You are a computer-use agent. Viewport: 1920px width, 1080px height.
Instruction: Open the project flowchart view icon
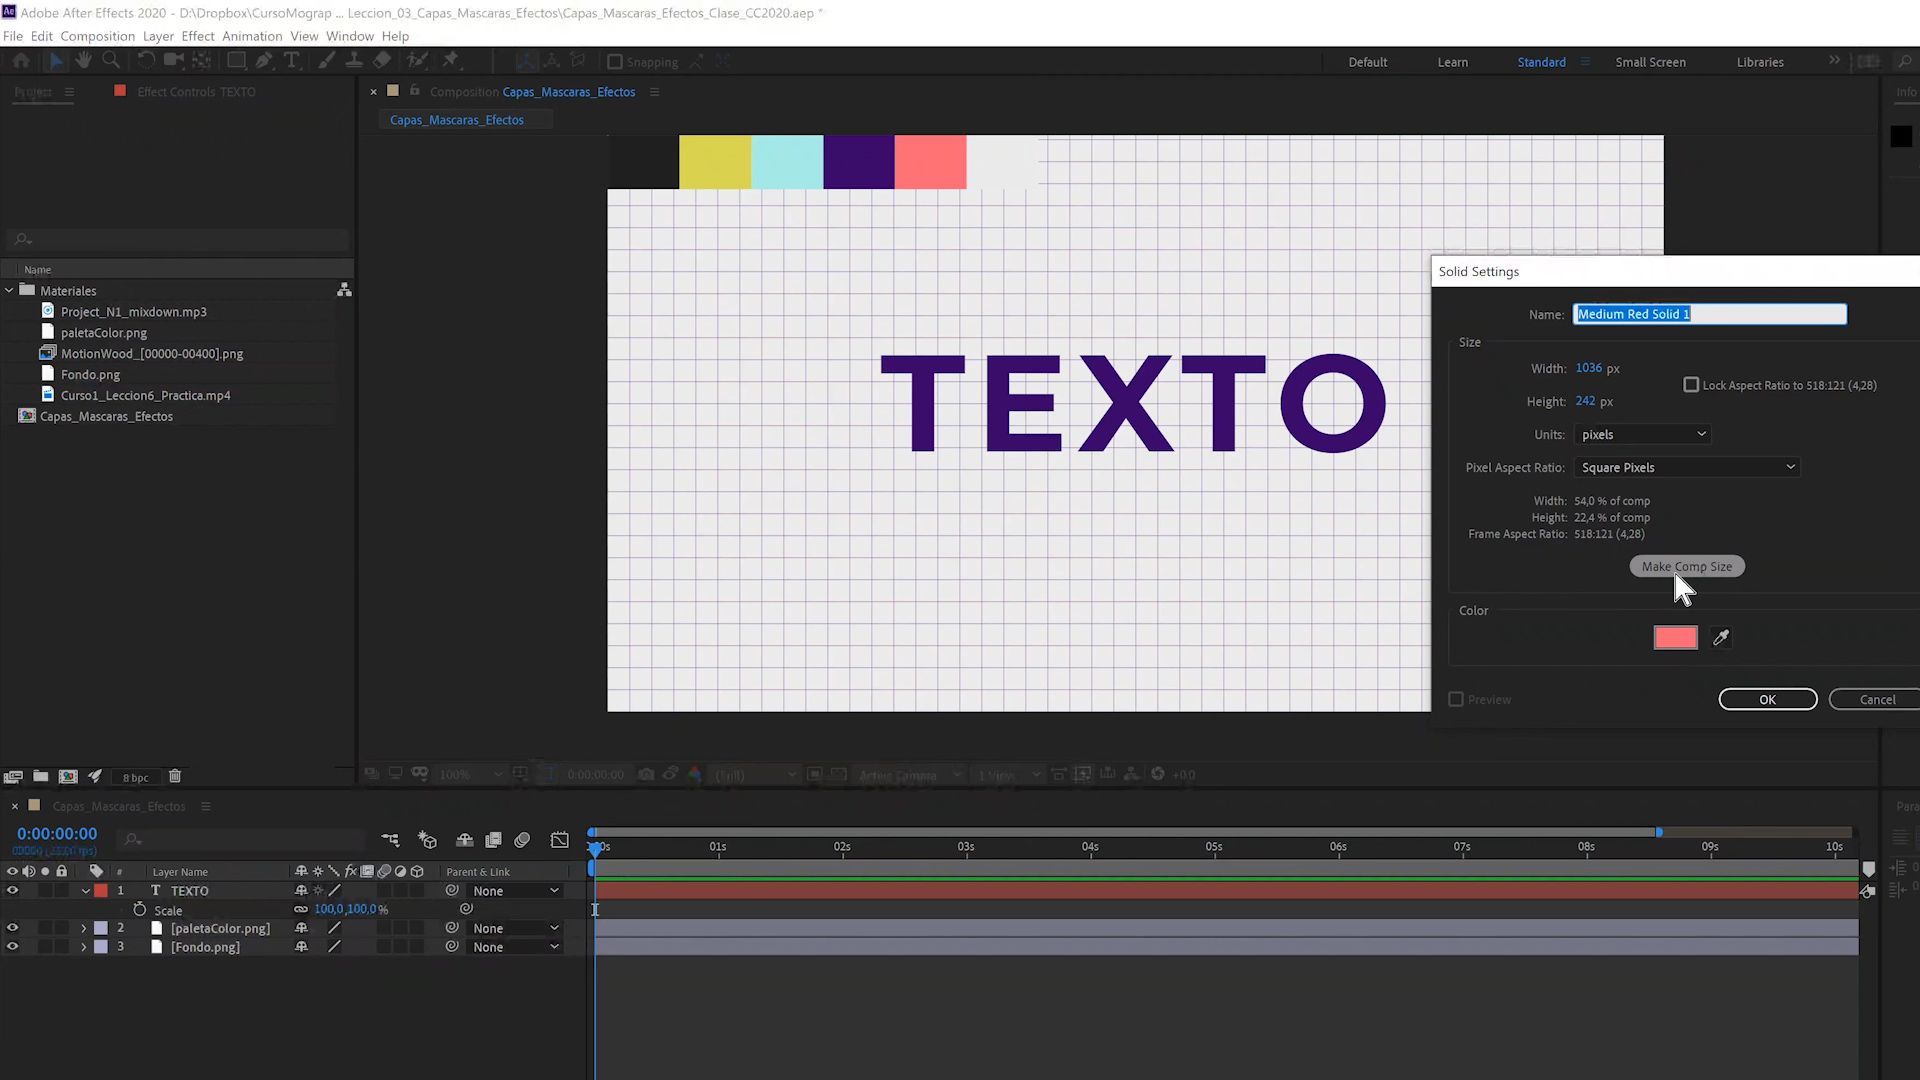tap(344, 290)
